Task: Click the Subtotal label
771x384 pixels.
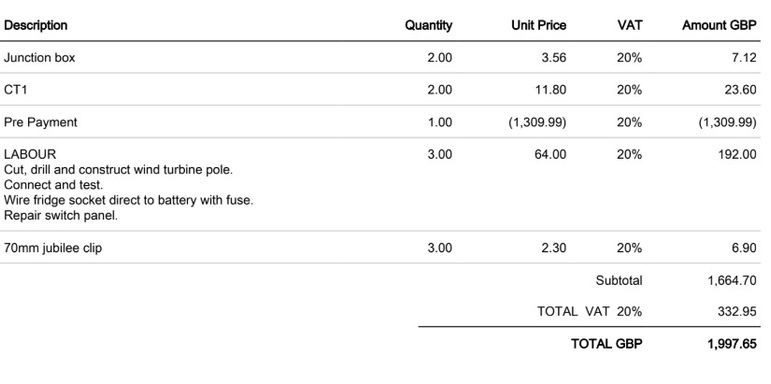Action: point(619,280)
